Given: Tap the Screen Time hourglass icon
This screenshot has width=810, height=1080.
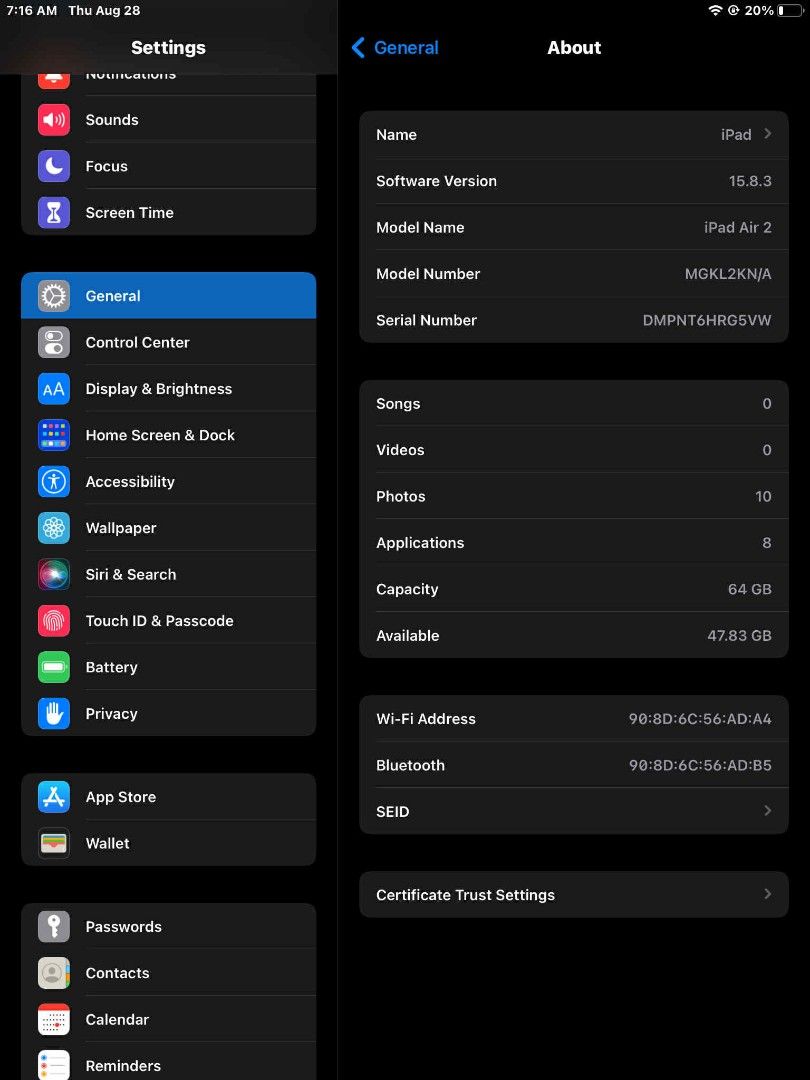Looking at the screenshot, I should (x=54, y=213).
